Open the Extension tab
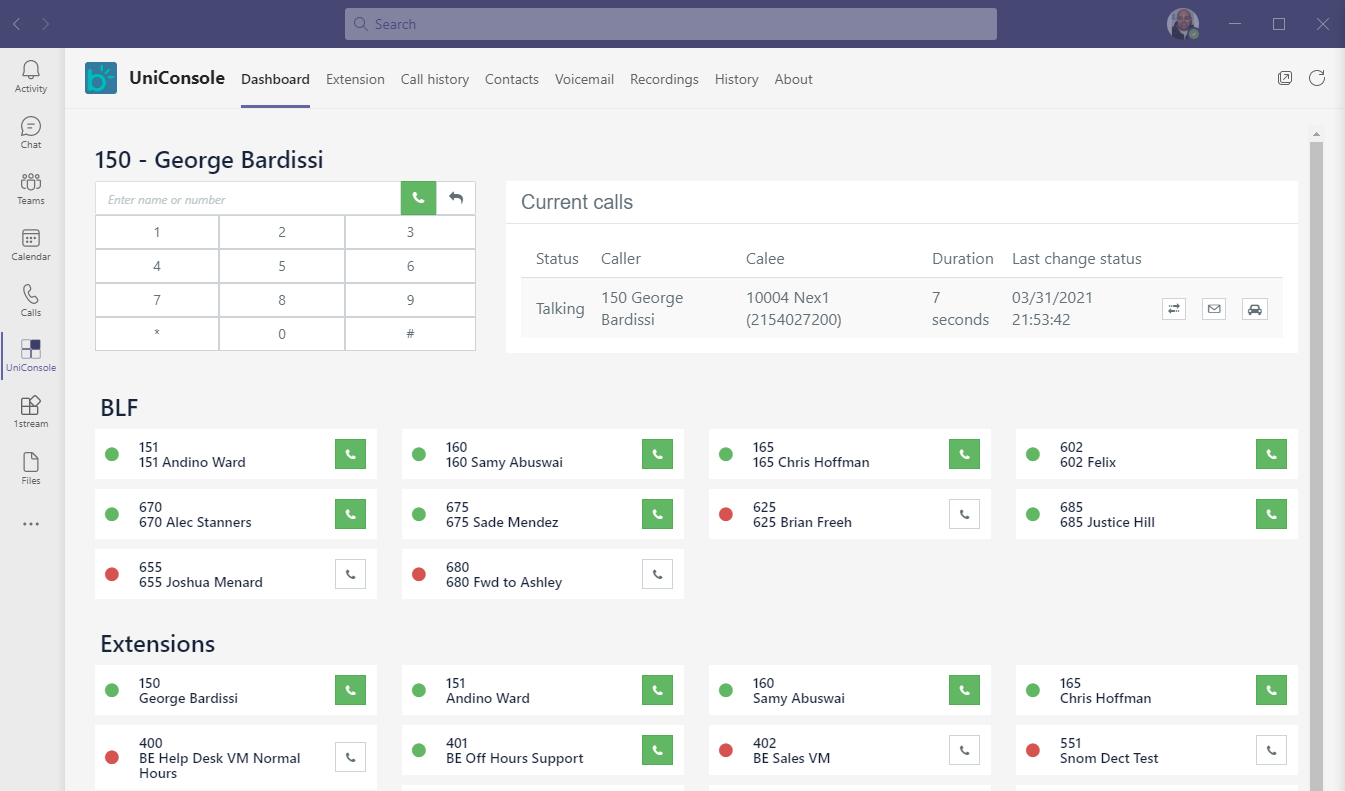The image size is (1345, 791). pos(355,79)
